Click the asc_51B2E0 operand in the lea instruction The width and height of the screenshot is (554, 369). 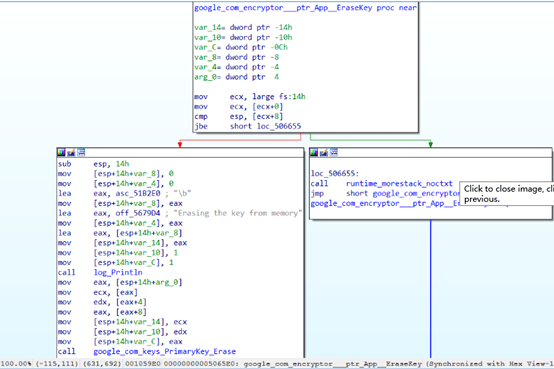coord(138,193)
